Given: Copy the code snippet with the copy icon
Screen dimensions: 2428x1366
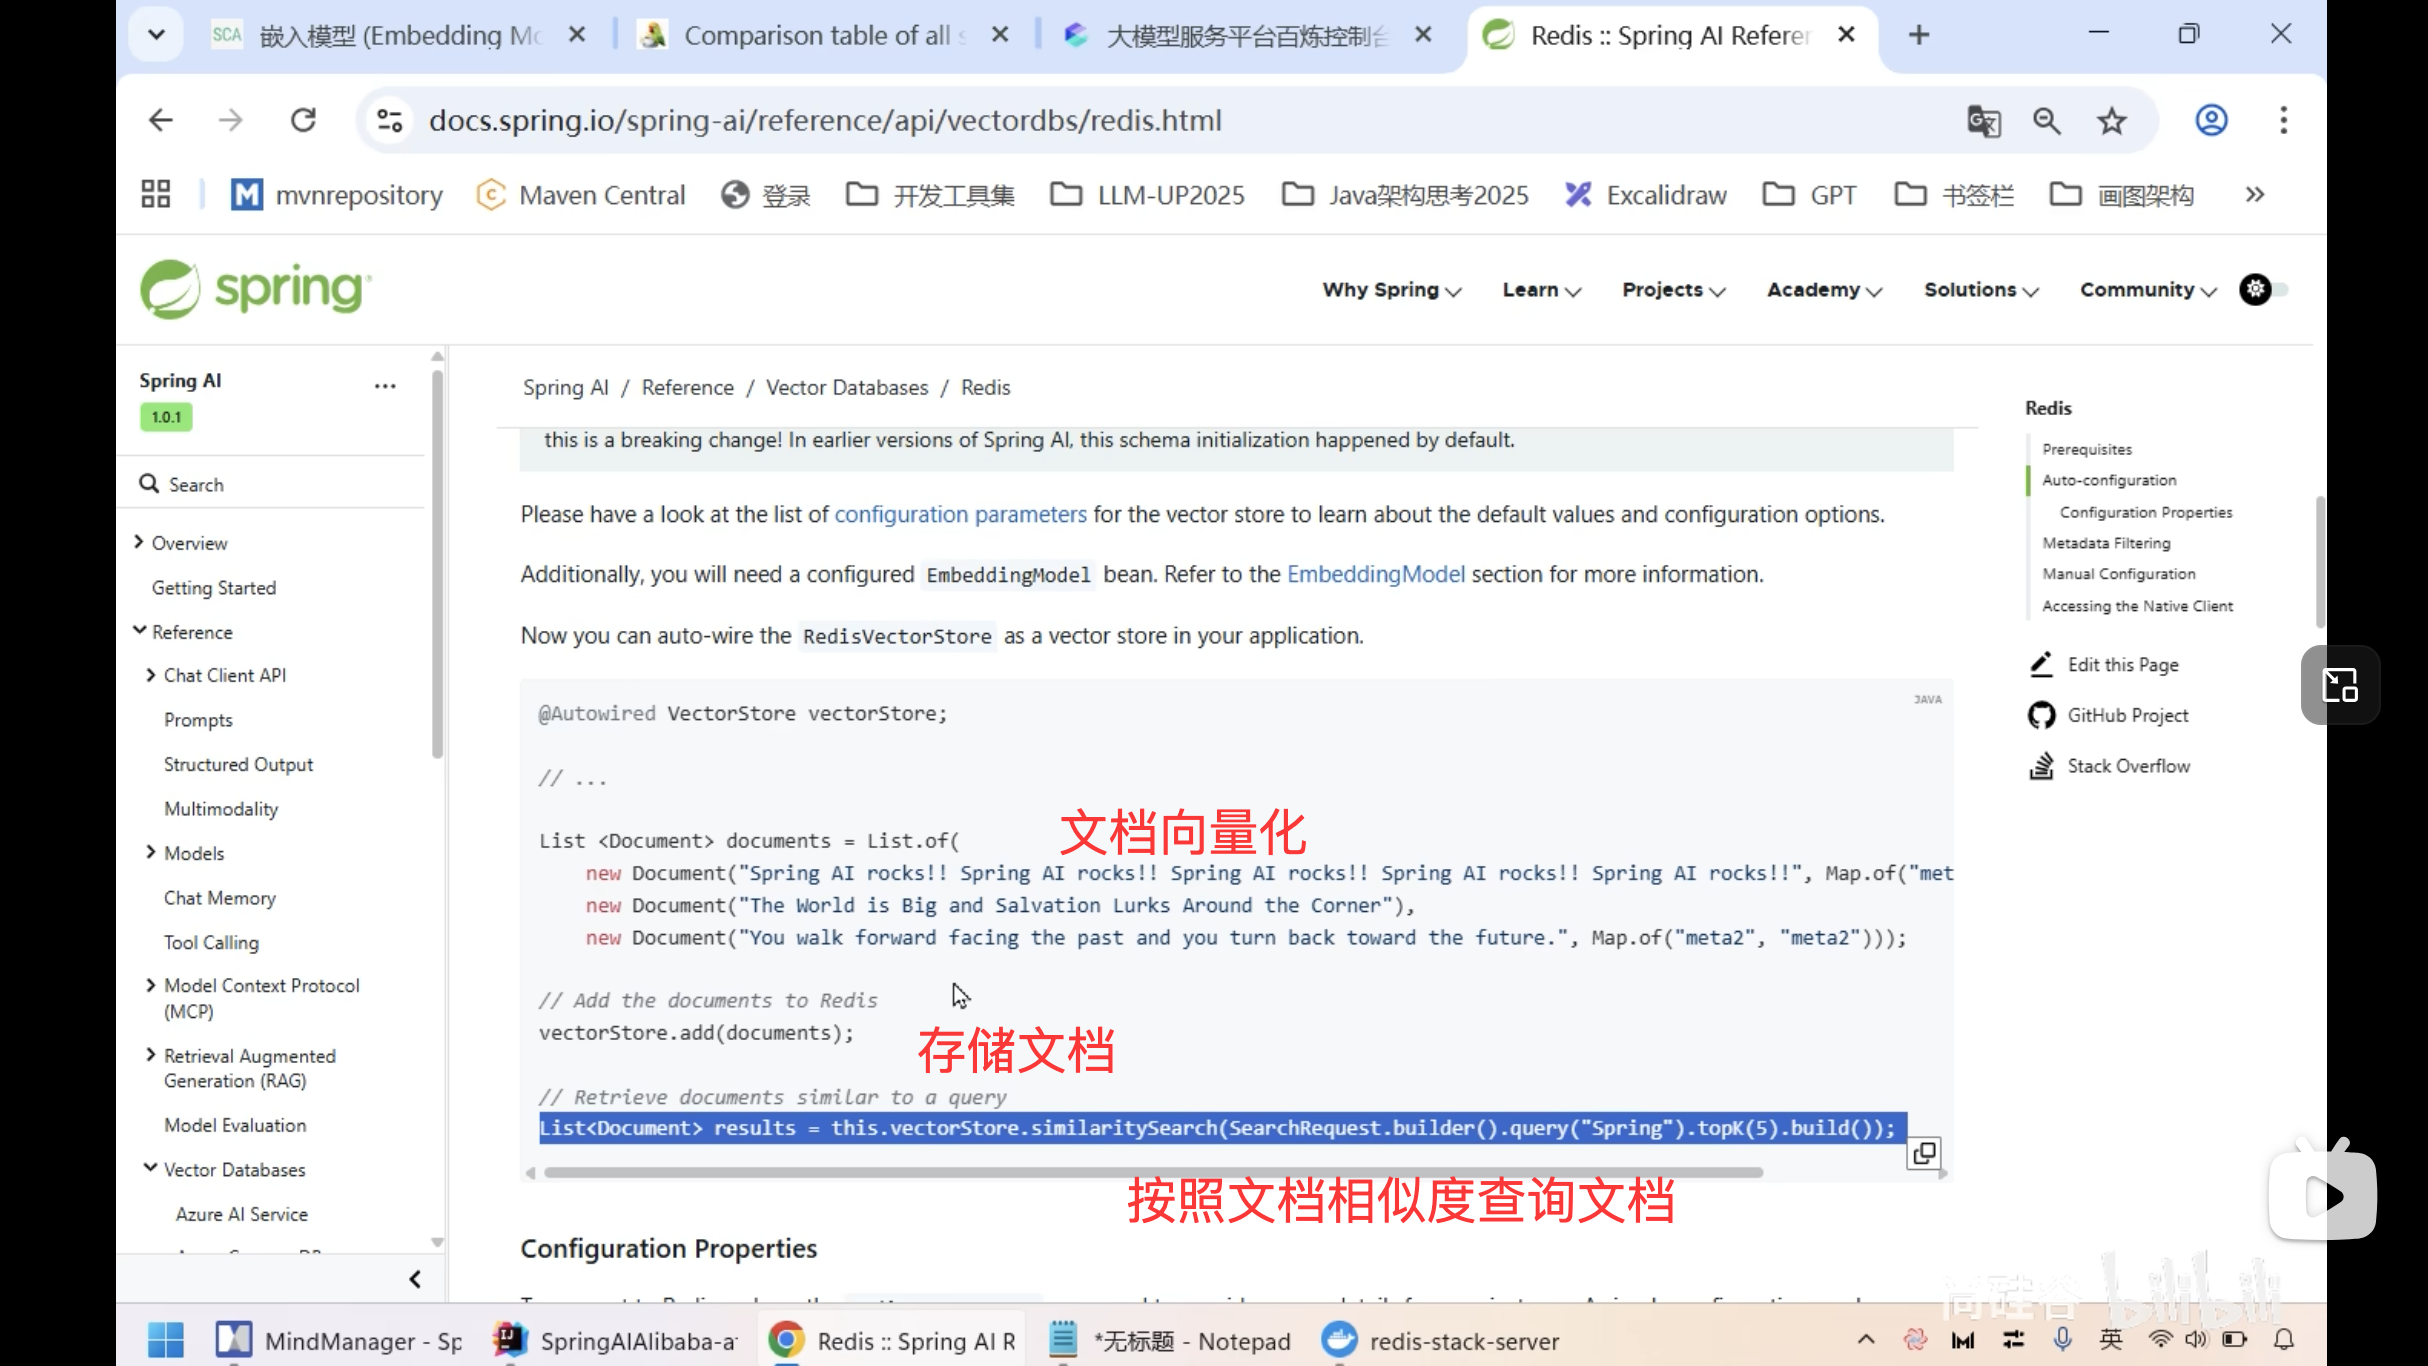Looking at the screenshot, I should point(1923,1152).
